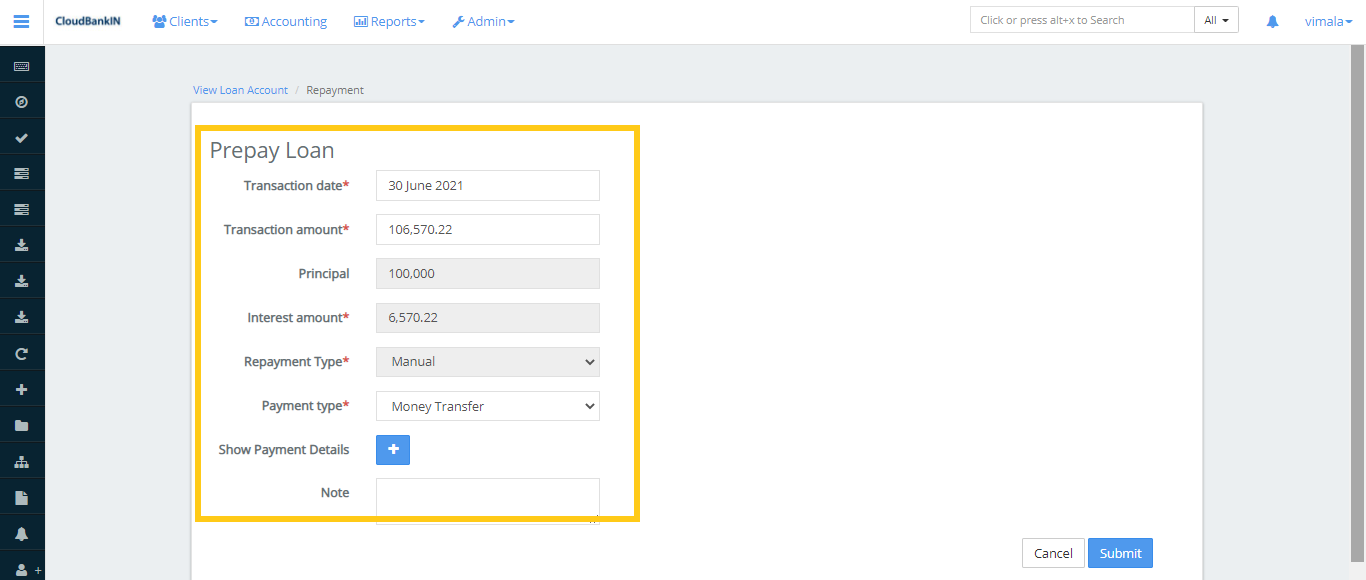Select the checkmark approvals icon in sidebar

22,136
